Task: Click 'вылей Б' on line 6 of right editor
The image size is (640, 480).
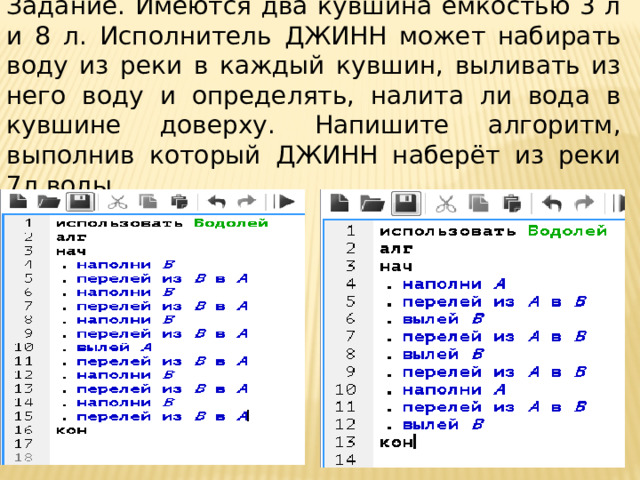Action: 443,319
